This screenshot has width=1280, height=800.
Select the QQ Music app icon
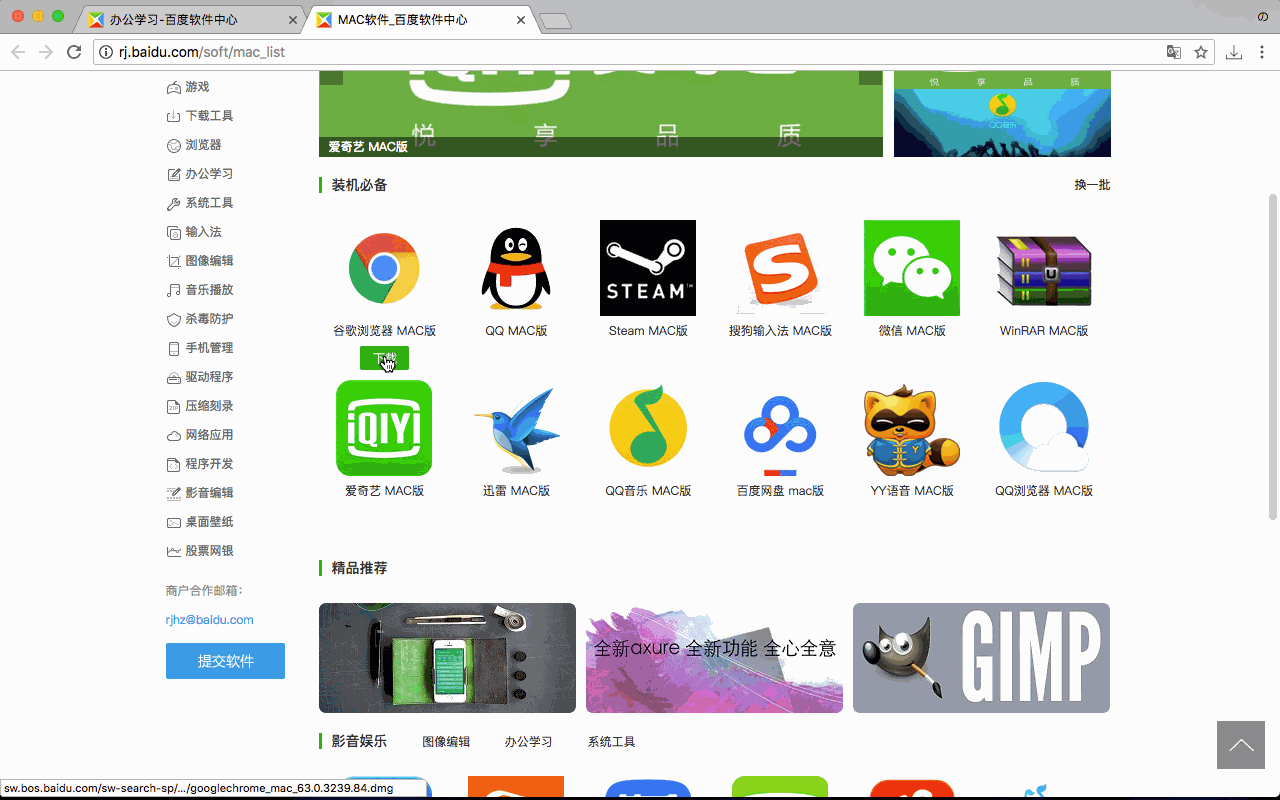(x=648, y=428)
